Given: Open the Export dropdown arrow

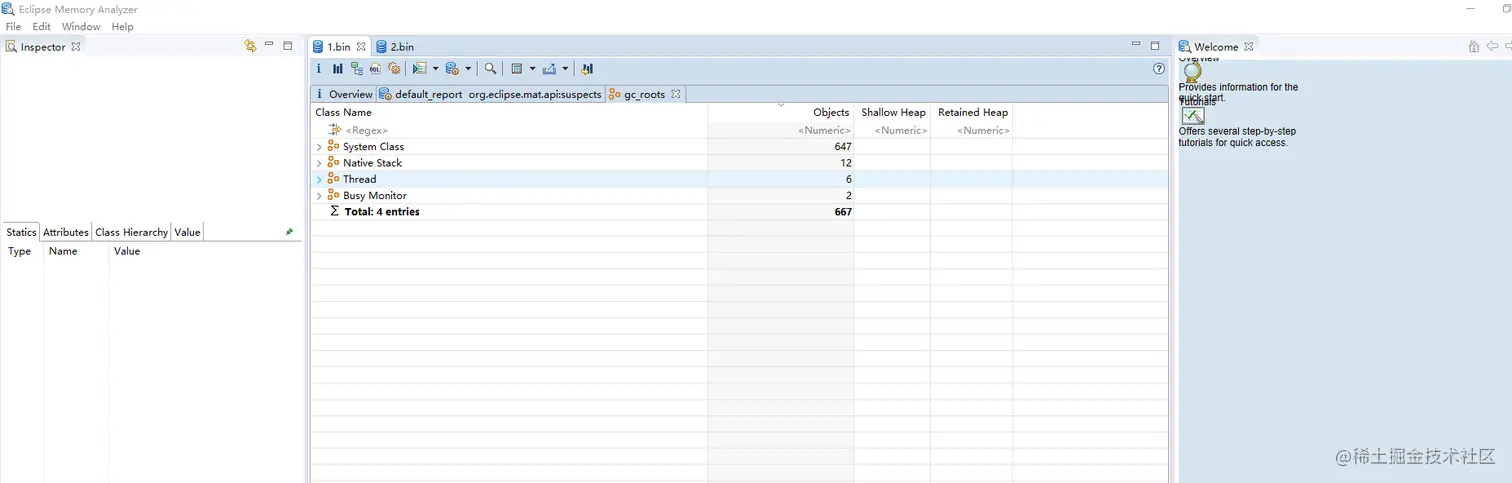Looking at the screenshot, I should (565, 69).
